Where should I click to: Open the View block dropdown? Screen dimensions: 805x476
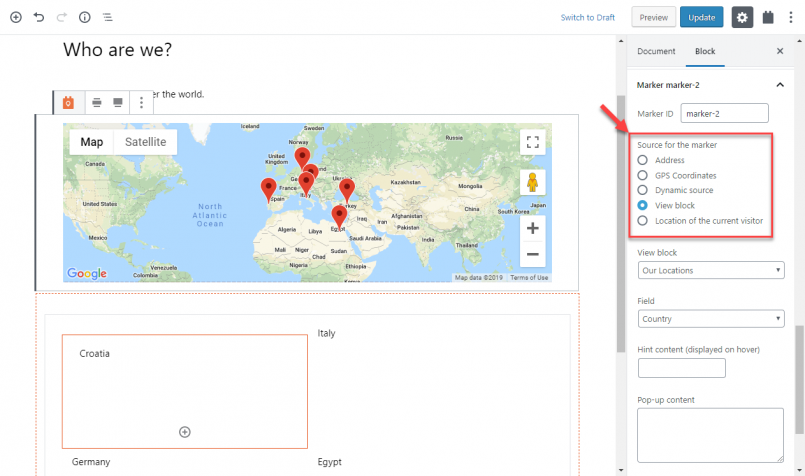(711, 271)
